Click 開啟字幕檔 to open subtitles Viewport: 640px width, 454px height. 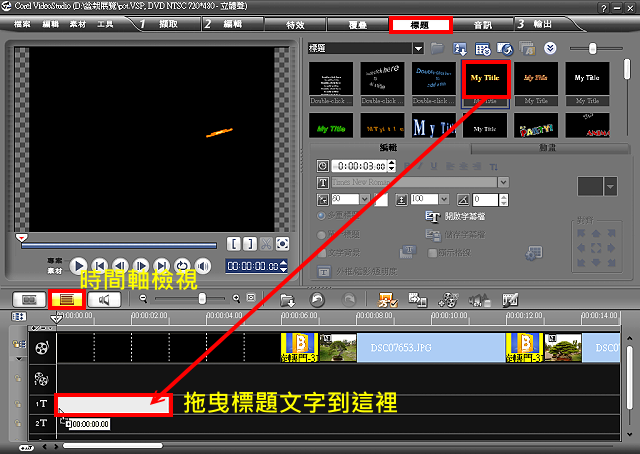coord(455,216)
